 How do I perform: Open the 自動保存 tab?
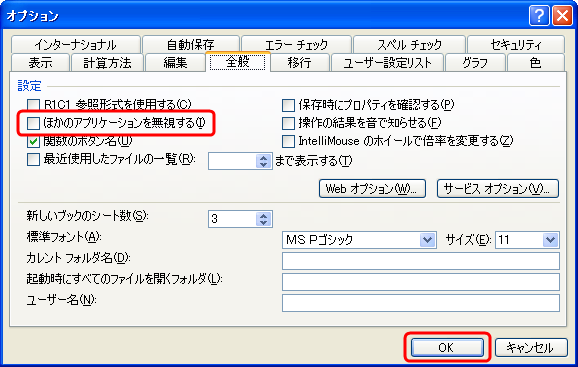(191, 45)
